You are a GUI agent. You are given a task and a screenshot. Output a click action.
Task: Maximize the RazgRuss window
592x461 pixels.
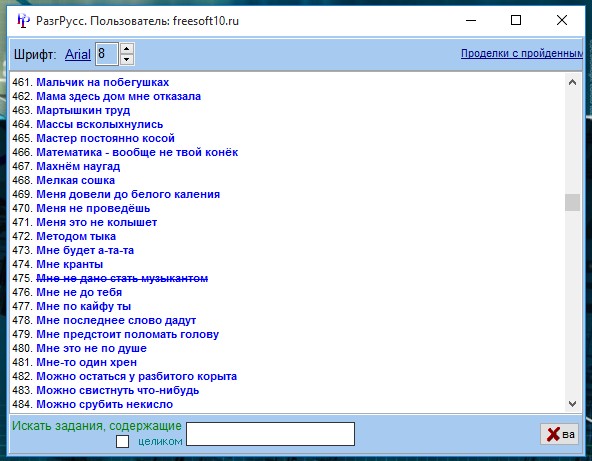click(516, 20)
